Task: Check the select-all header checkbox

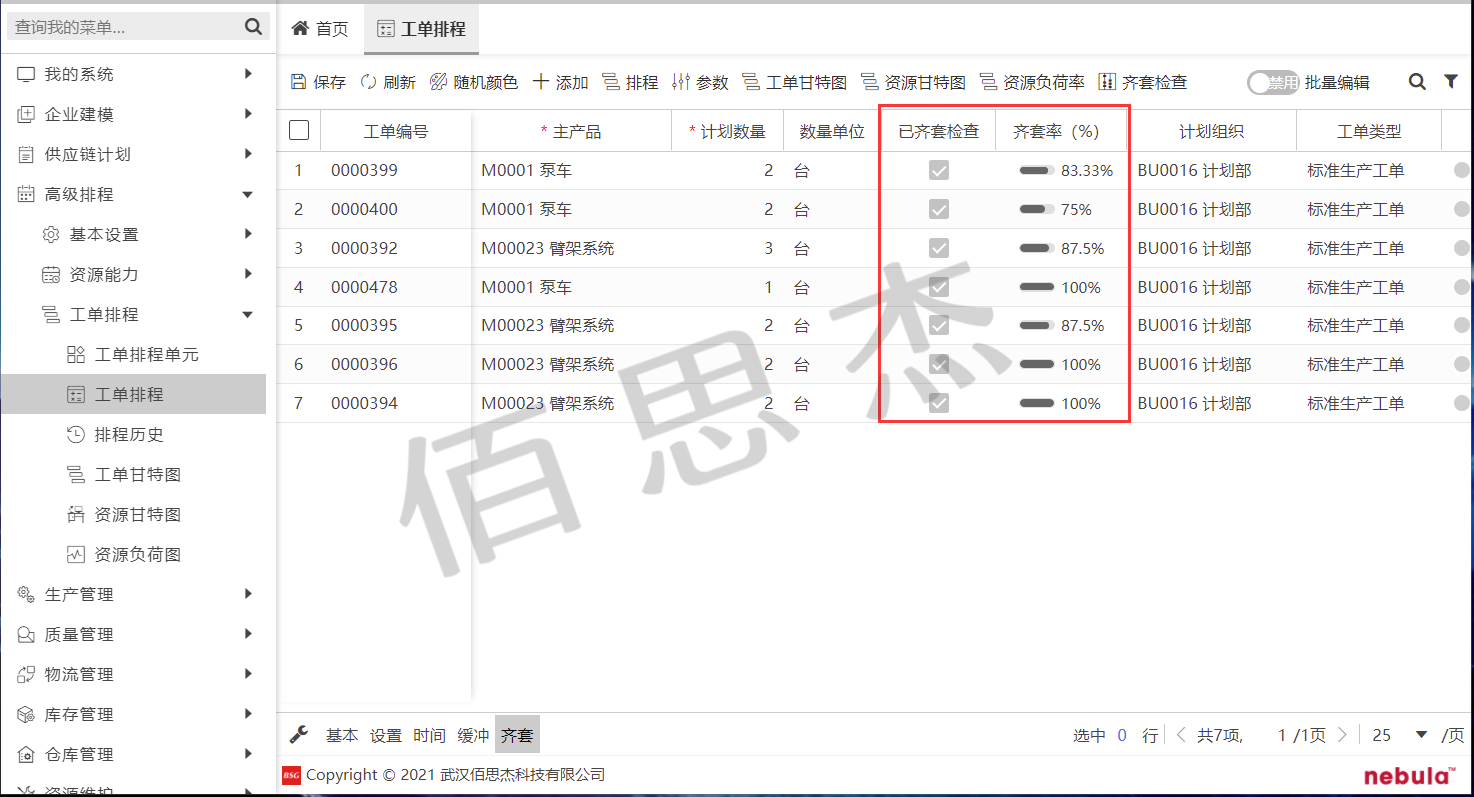Action: click(x=299, y=130)
